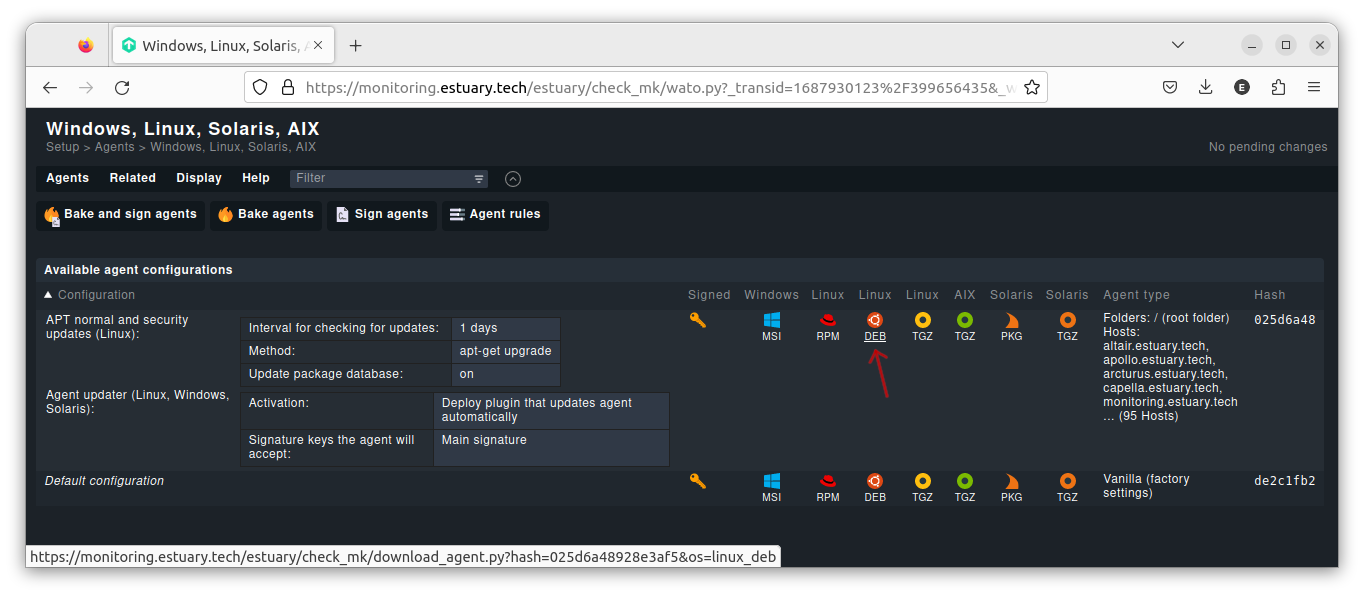Download the Windows MSI agent package
Image resolution: width=1364 pixels, height=596 pixels.
771,322
